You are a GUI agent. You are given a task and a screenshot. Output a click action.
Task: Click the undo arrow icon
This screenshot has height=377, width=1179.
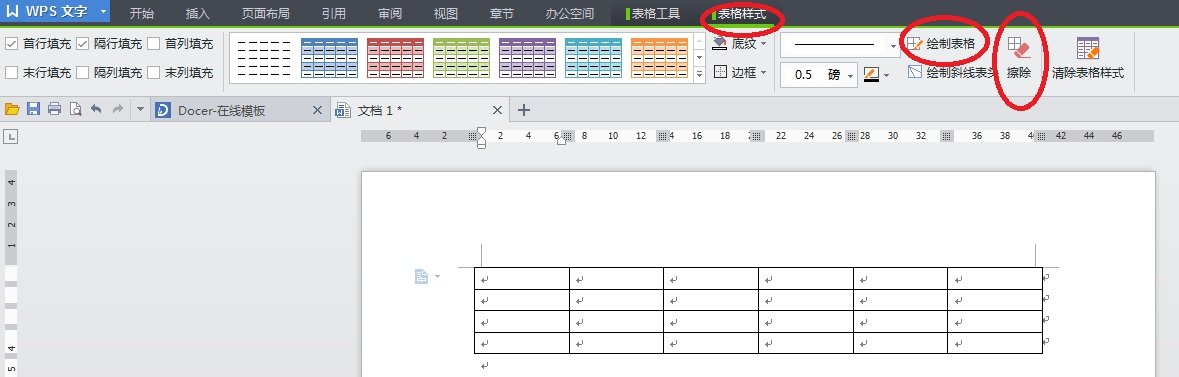[x=96, y=110]
